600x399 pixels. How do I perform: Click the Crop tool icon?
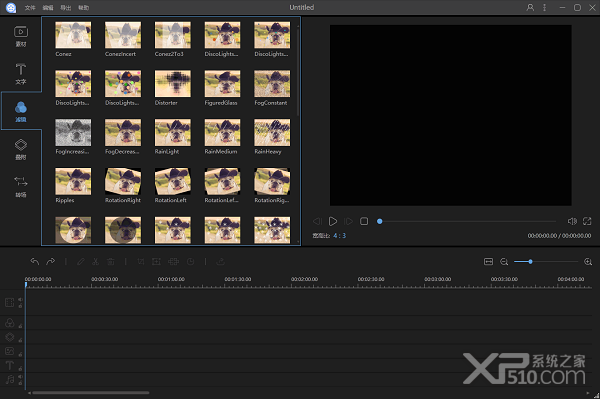click(141, 262)
